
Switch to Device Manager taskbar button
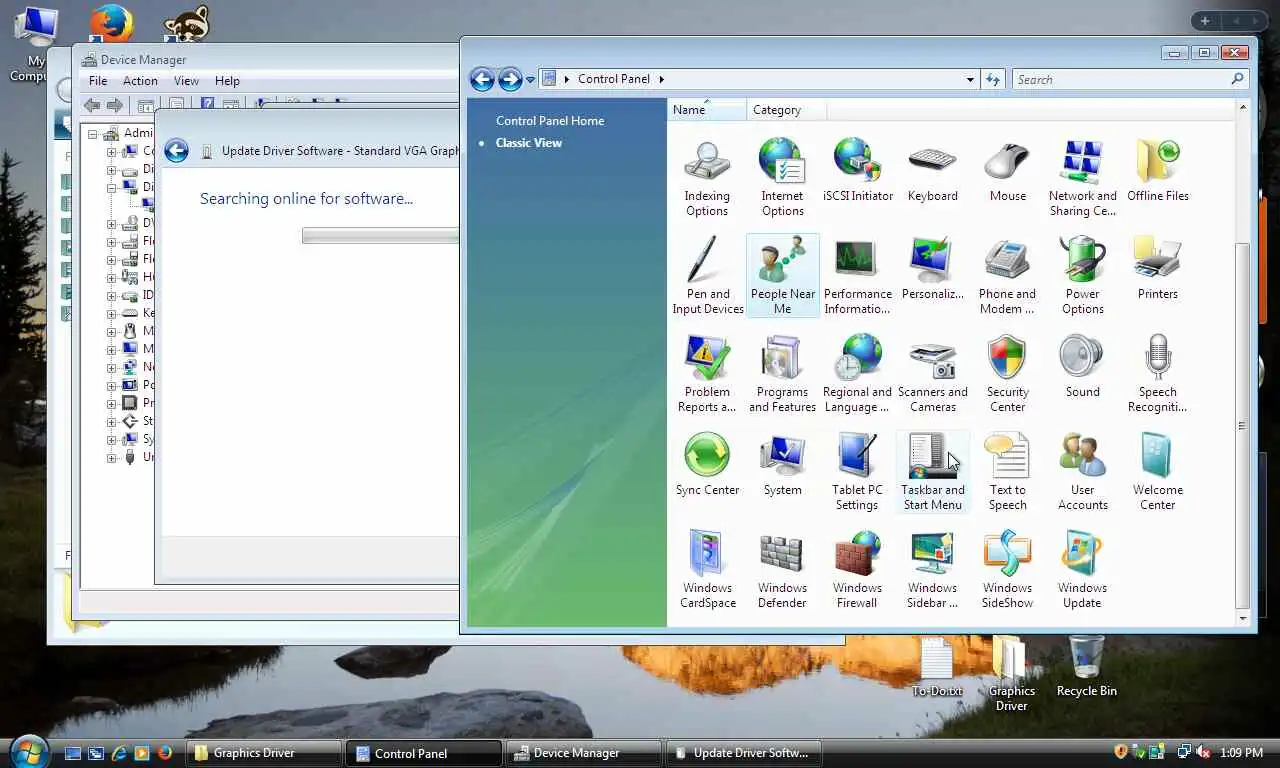coord(583,753)
